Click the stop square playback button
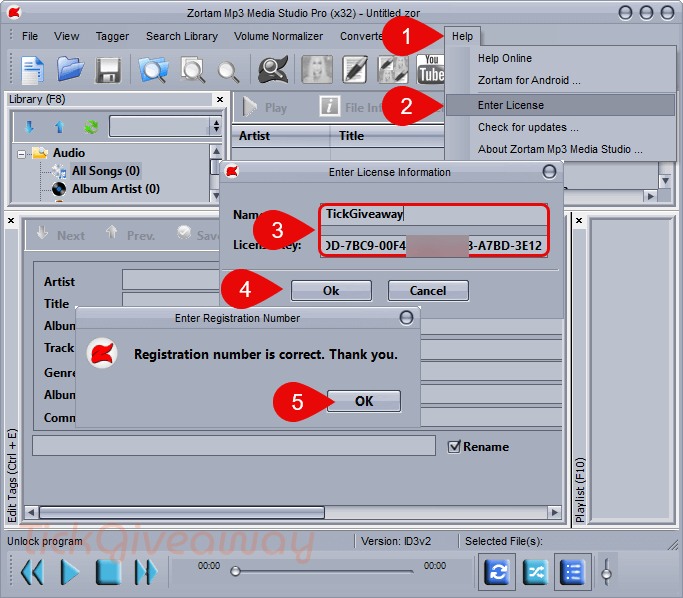This screenshot has width=683, height=598. click(108, 572)
